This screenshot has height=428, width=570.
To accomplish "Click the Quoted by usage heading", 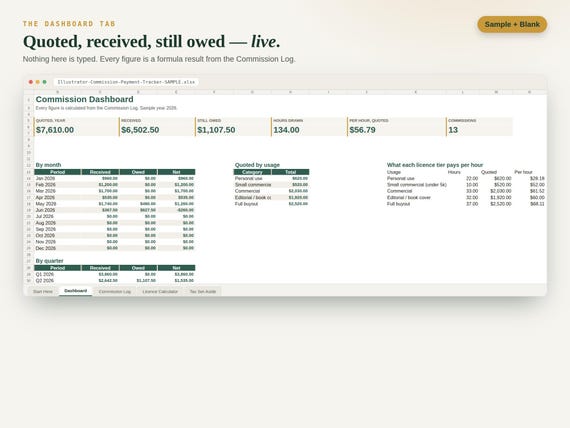I will pos(257,165).
